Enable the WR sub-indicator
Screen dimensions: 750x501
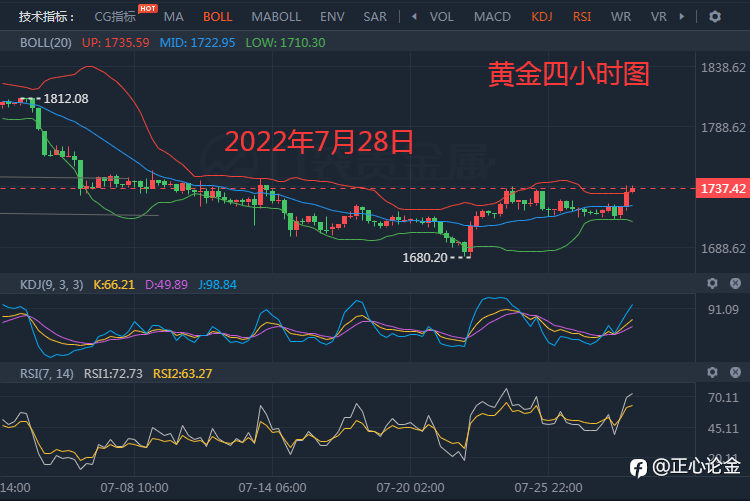coord(620,17)
